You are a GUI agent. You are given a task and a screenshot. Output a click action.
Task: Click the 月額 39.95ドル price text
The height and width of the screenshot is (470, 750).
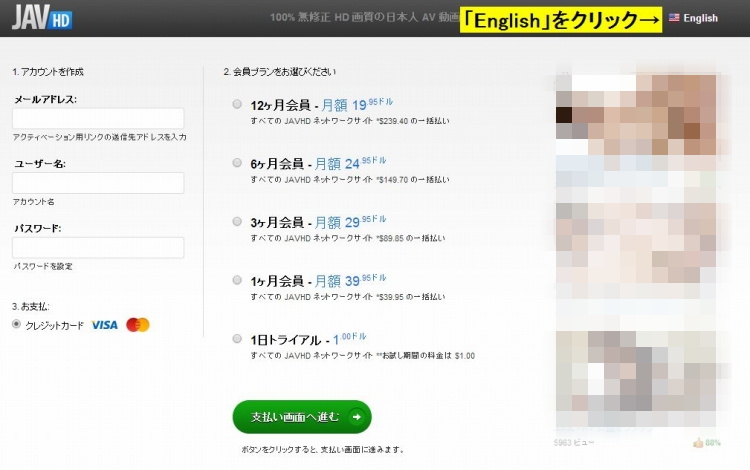coord(350,280)
